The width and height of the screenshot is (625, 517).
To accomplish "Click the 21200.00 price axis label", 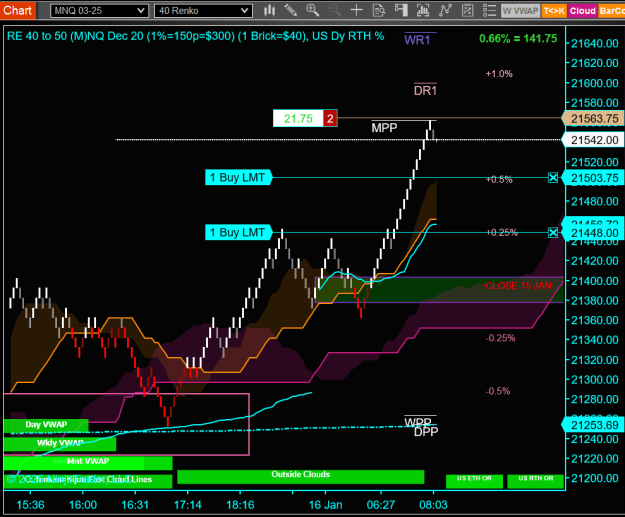I will click(595, 478).
